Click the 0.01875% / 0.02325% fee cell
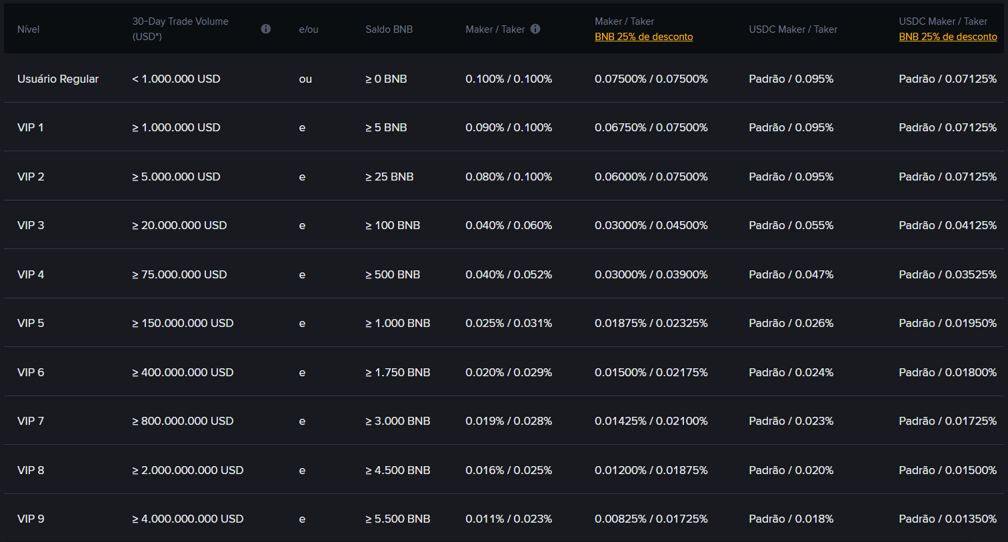 click(x=651, y=324)
